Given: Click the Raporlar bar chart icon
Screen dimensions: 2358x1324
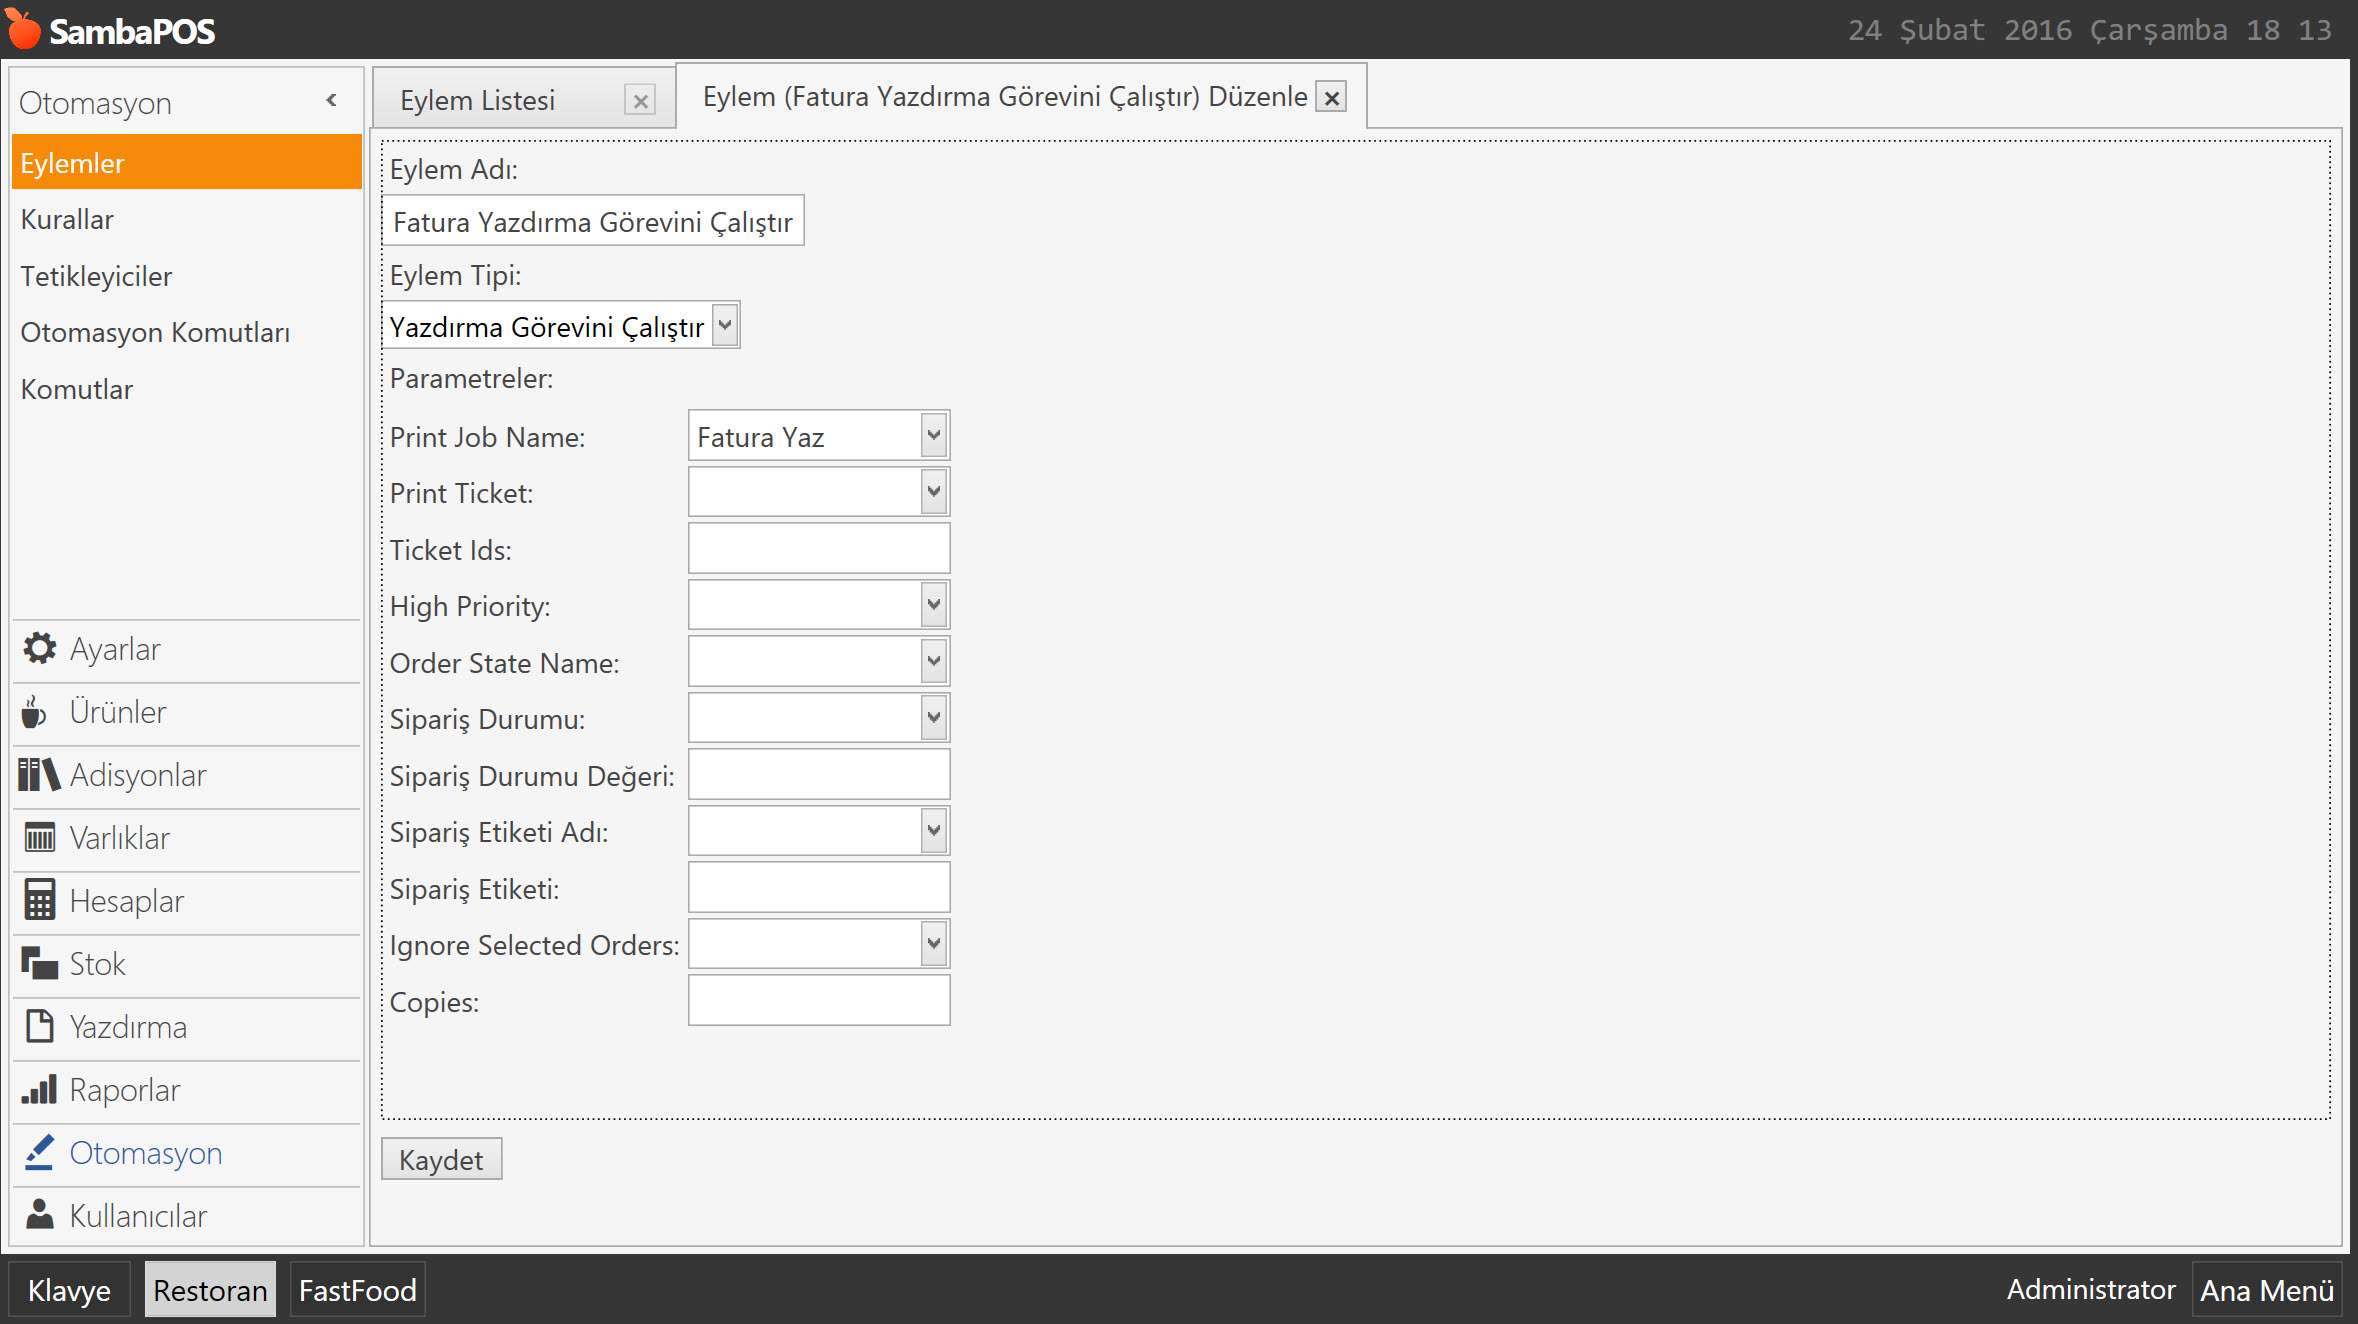Looking at the screenshot, I should [40, 1089].
